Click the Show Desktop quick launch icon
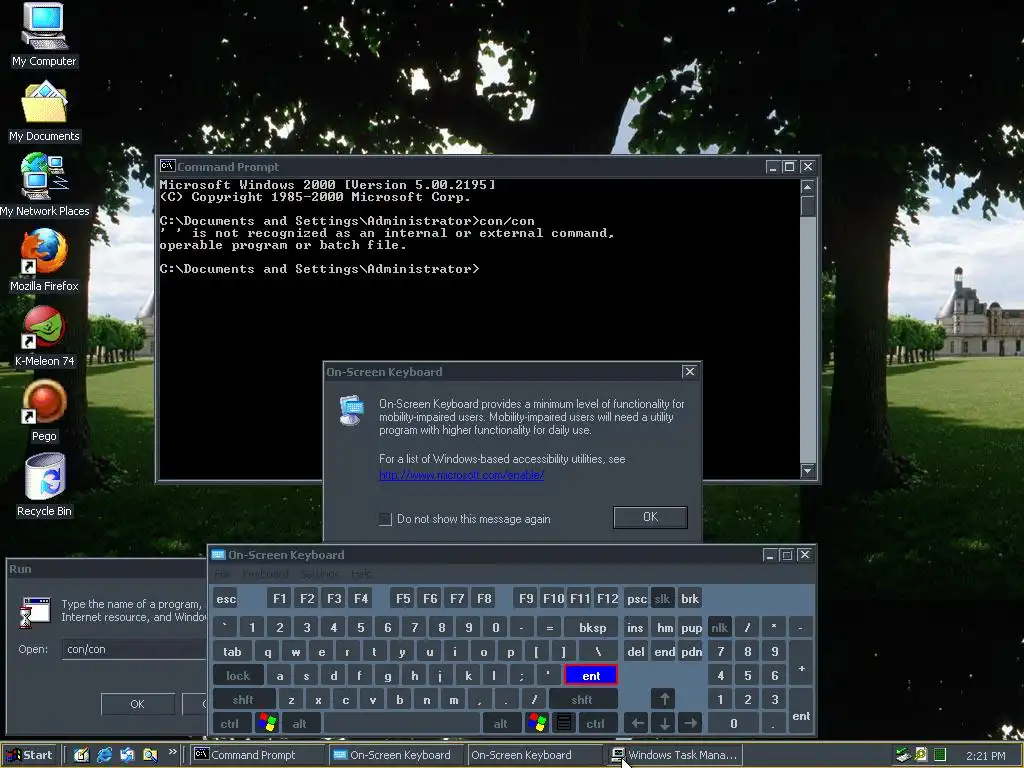1024x768 pixels. (81, 755)
